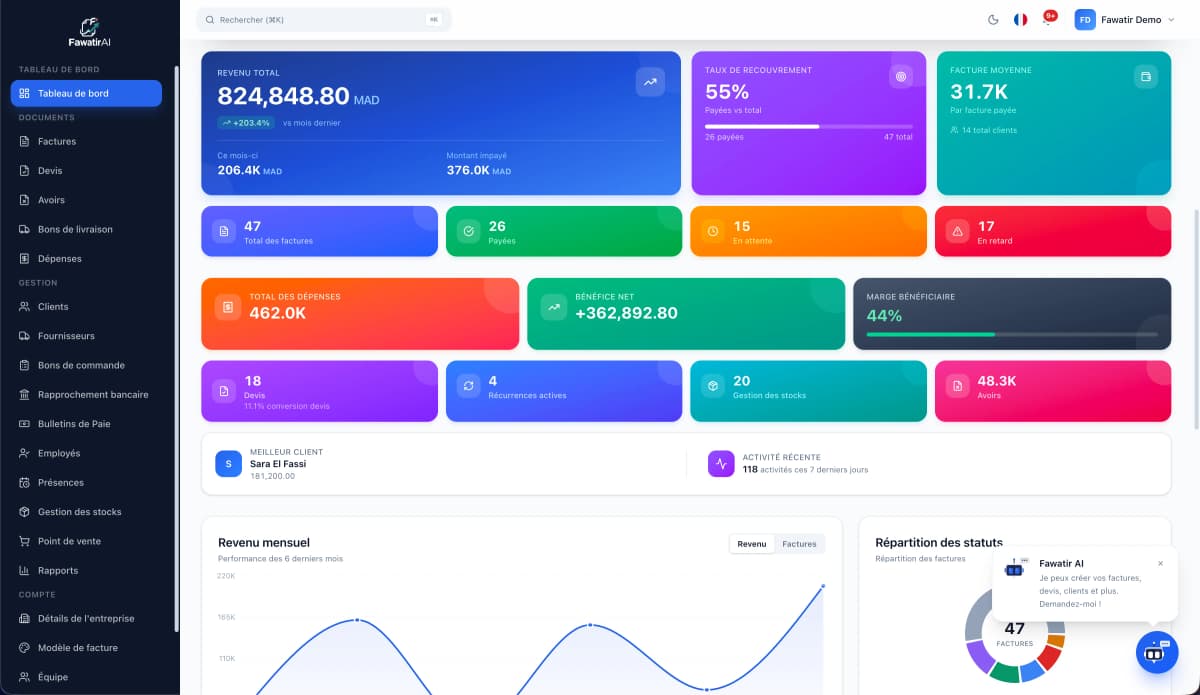
Task: Select the Devis icon in the sidebar
Action: (x=24, y=170)
